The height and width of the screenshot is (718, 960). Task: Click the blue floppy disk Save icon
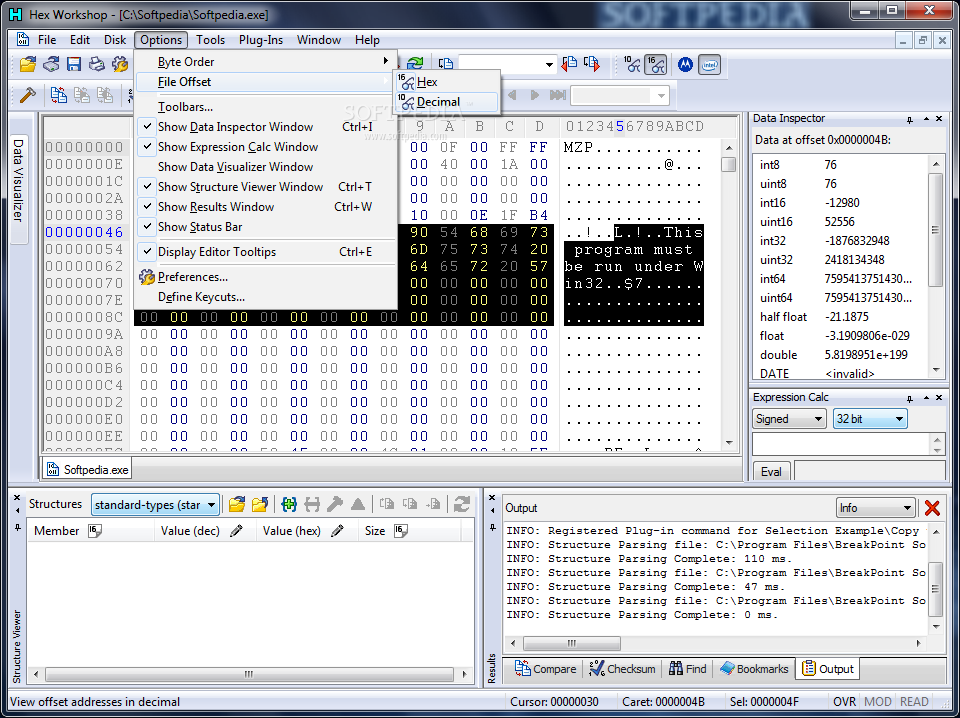click(x=74, y=64)
